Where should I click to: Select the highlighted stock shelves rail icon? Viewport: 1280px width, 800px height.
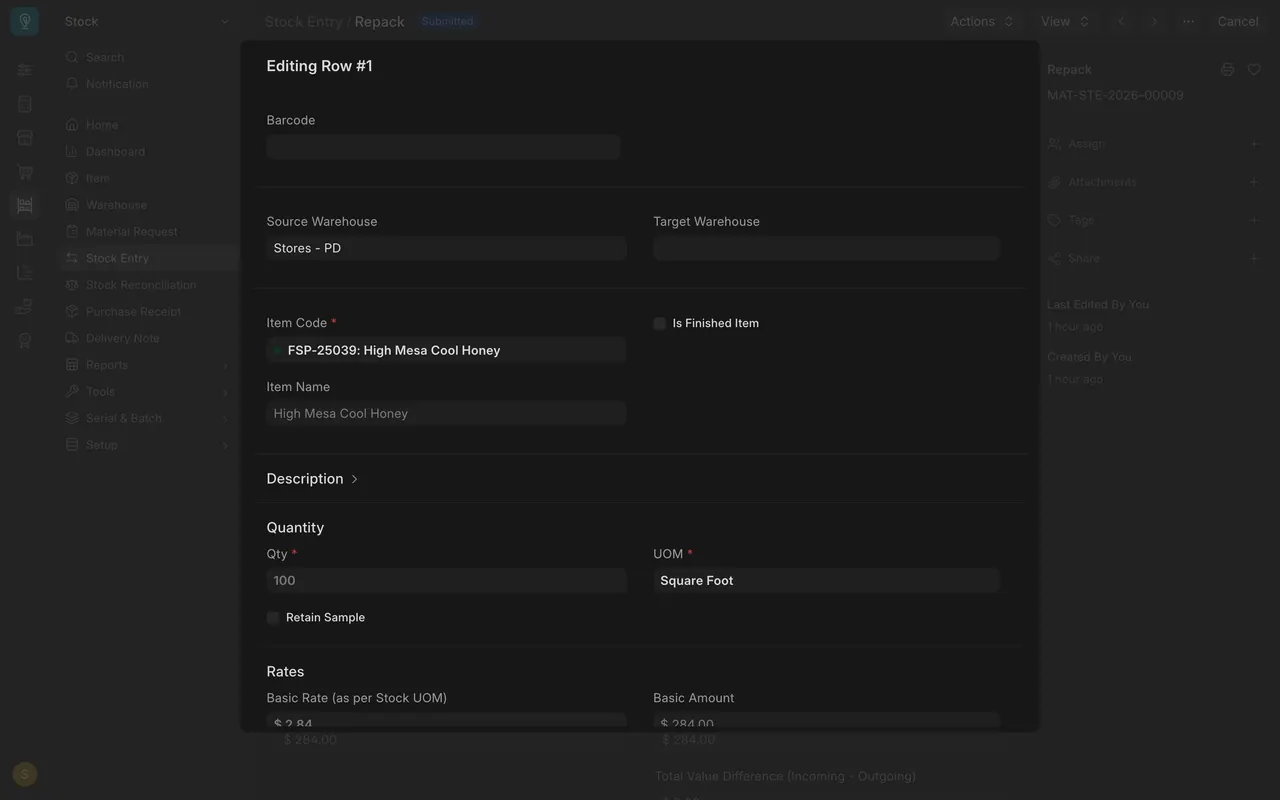point(25,205)
